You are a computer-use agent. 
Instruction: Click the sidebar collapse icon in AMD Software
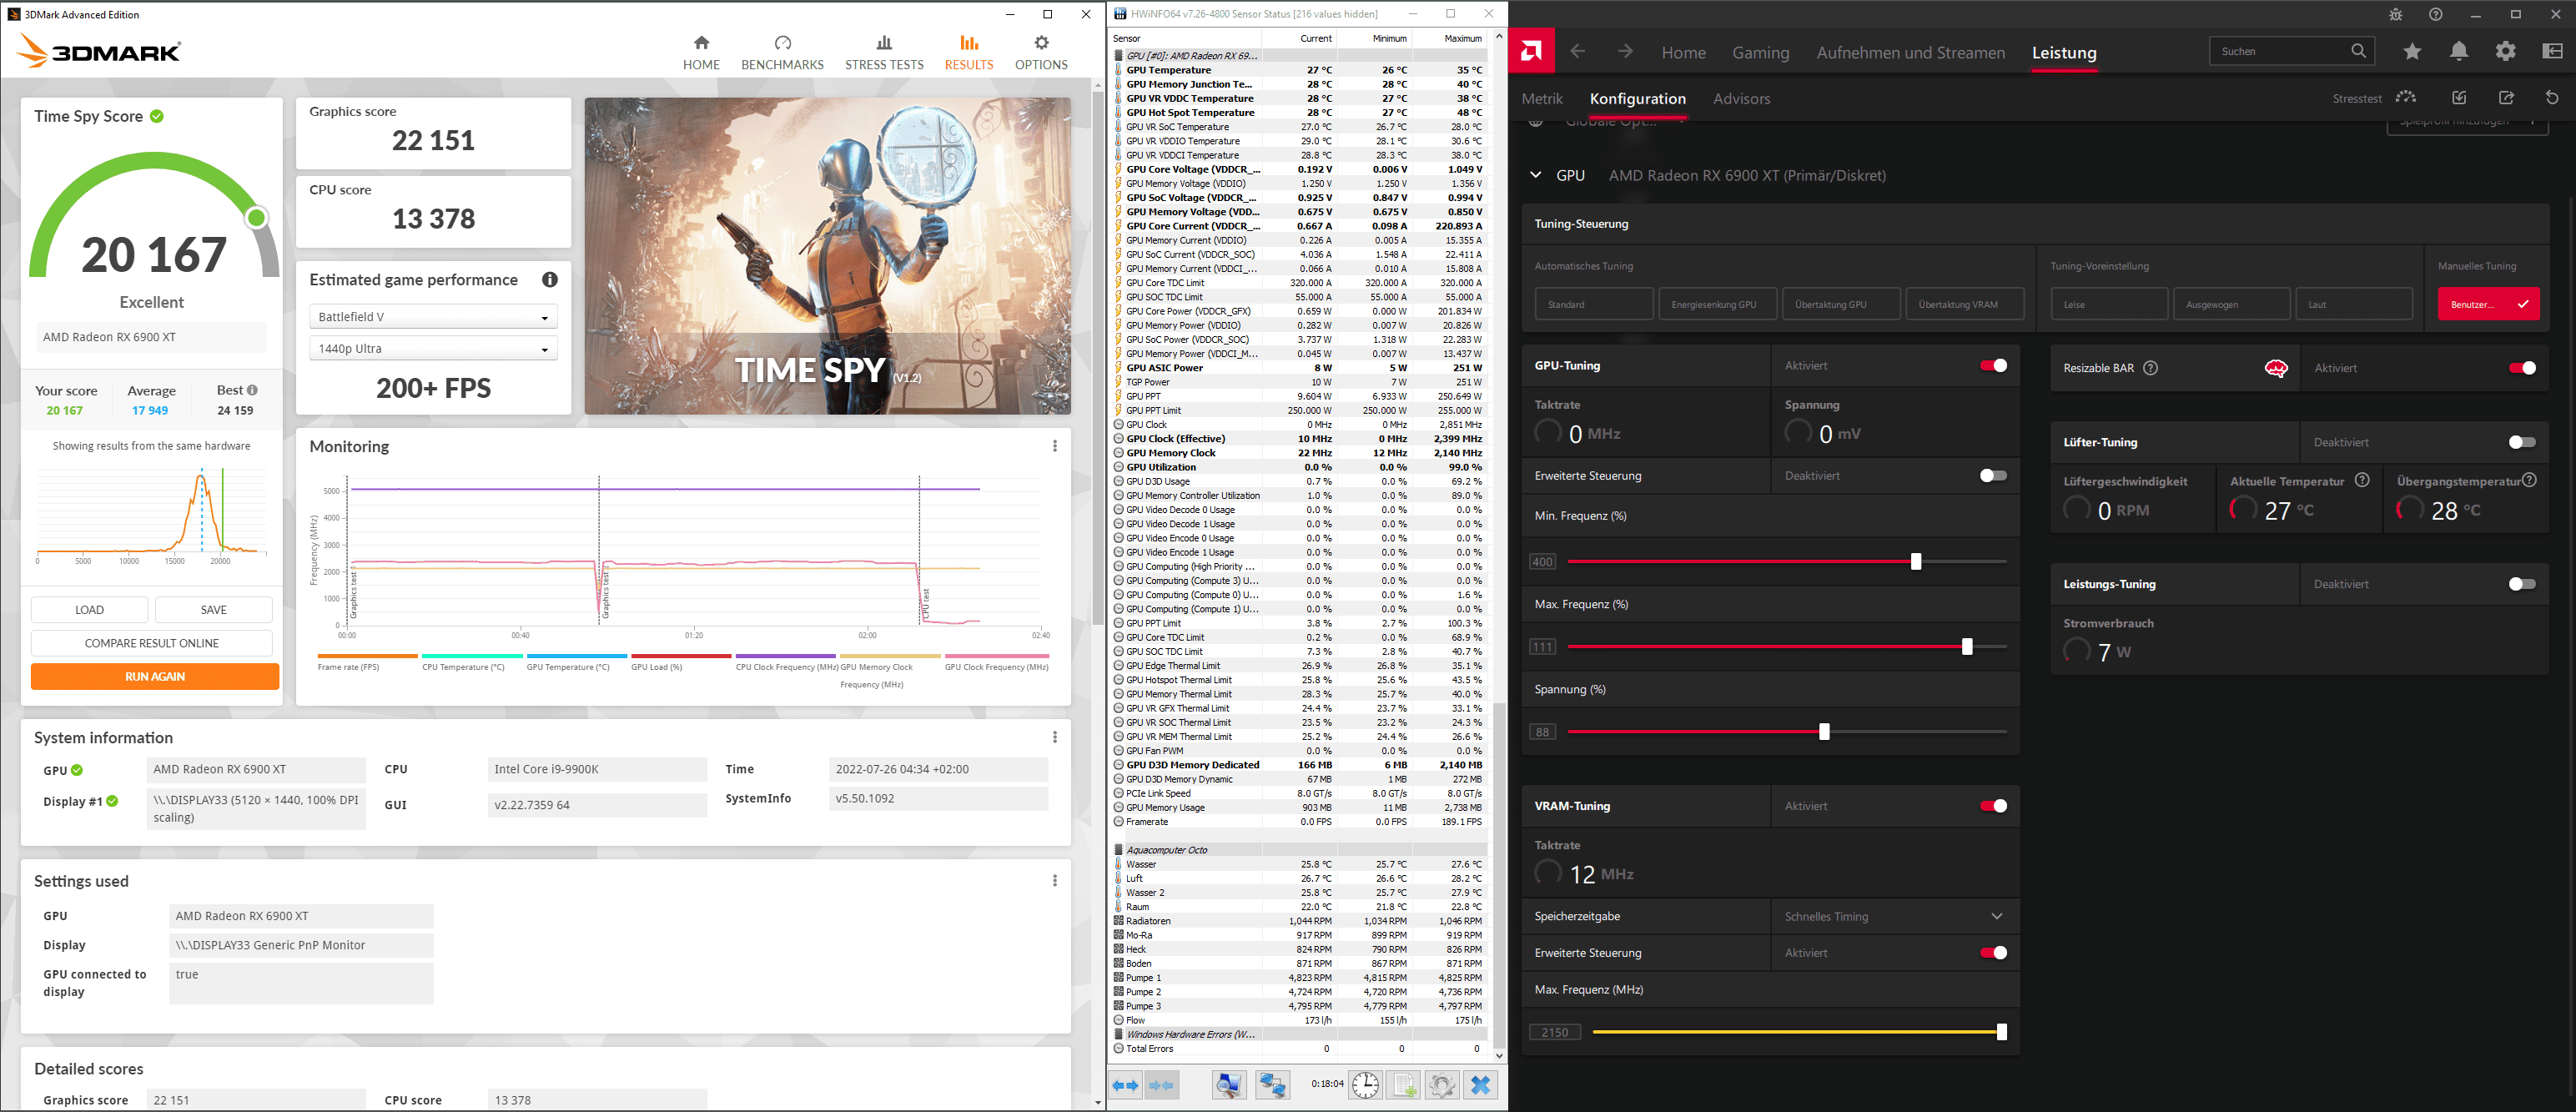click(x=2552, y=51)
